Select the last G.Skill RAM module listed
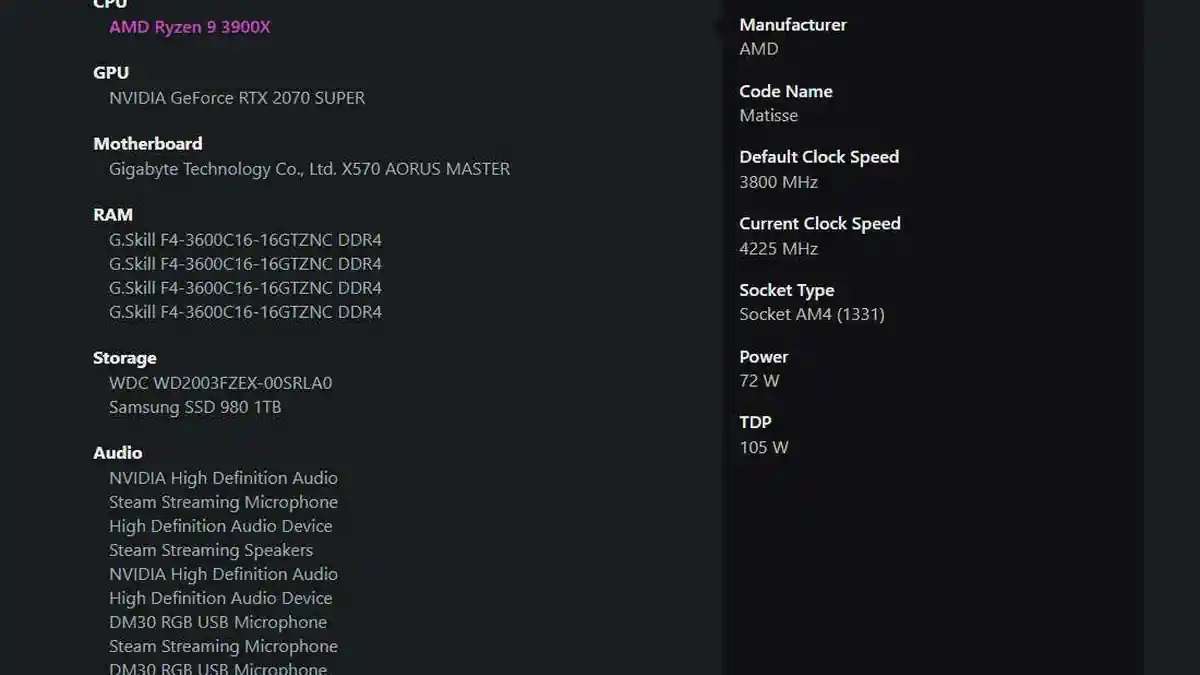 (245, 312)
